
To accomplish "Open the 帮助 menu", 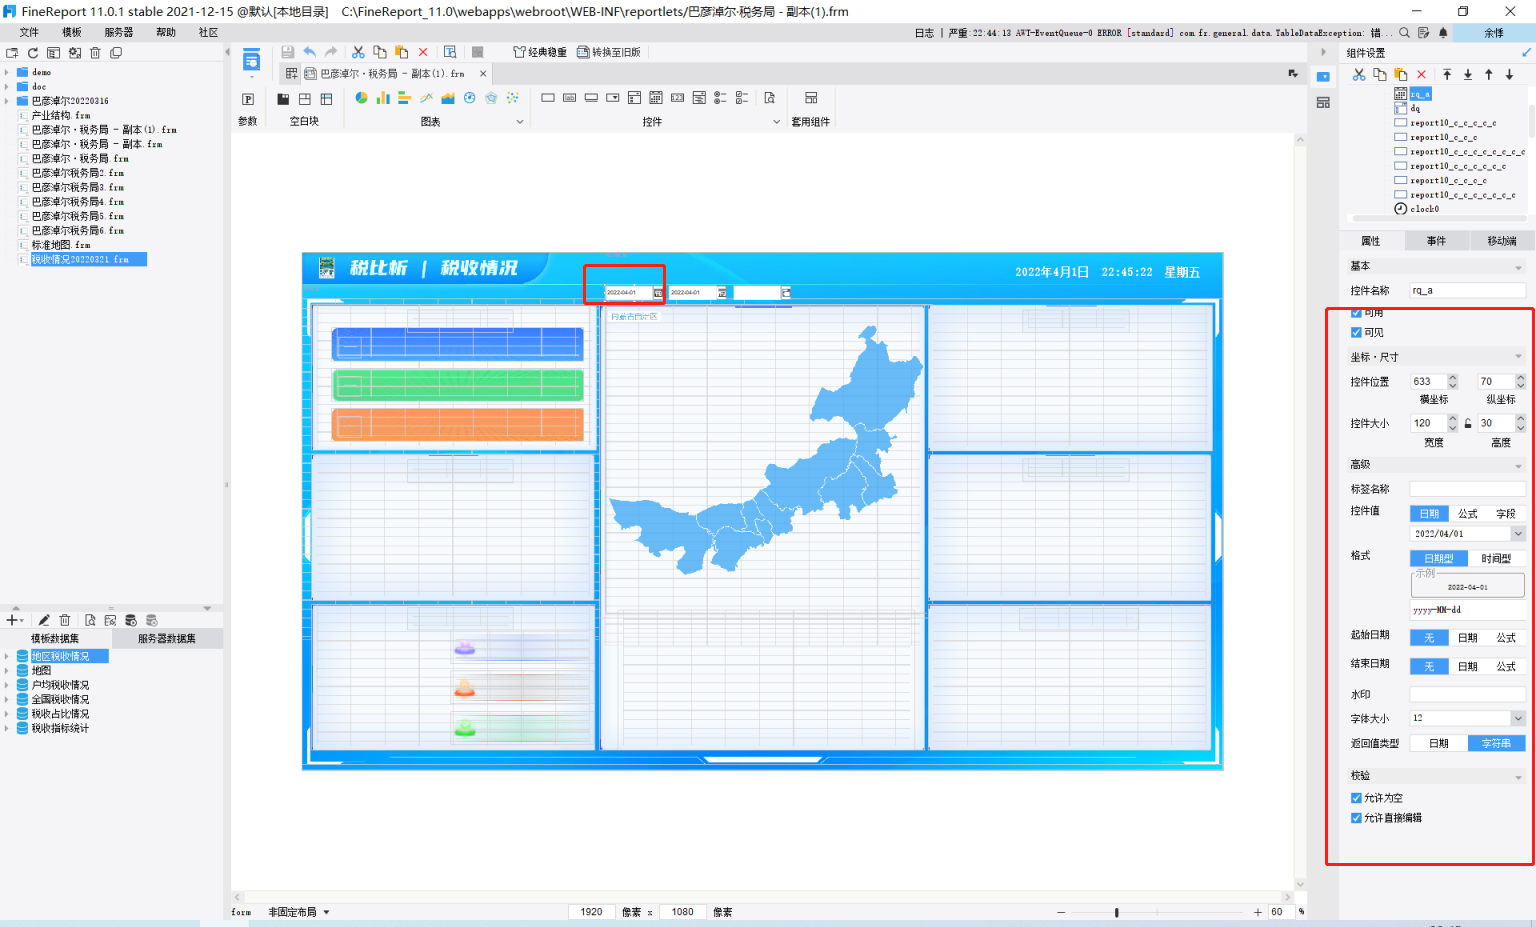I will coord(166,33).
